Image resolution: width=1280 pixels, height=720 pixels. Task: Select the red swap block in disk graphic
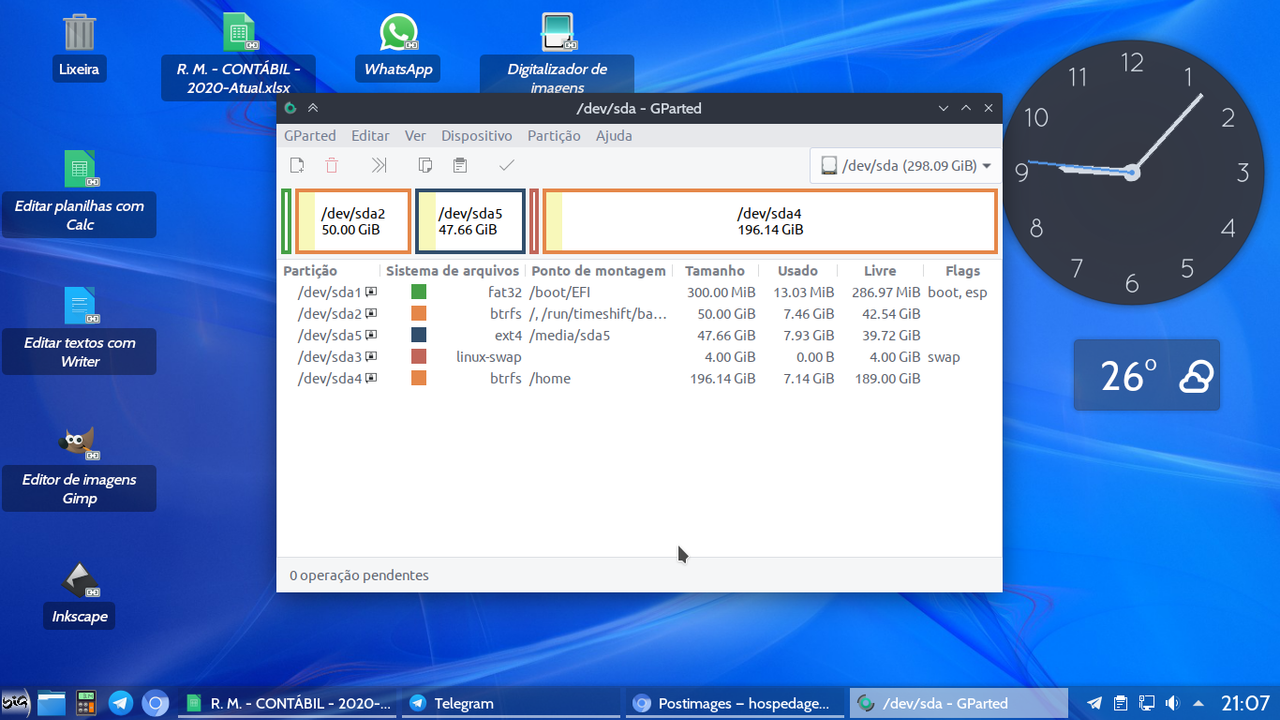(x=534, y=221)
